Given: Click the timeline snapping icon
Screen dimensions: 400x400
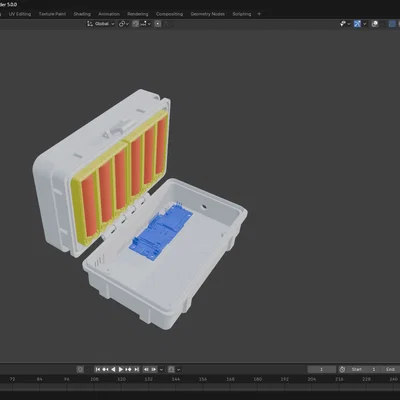Looking at the screenshot, I should tap(171, 369).
